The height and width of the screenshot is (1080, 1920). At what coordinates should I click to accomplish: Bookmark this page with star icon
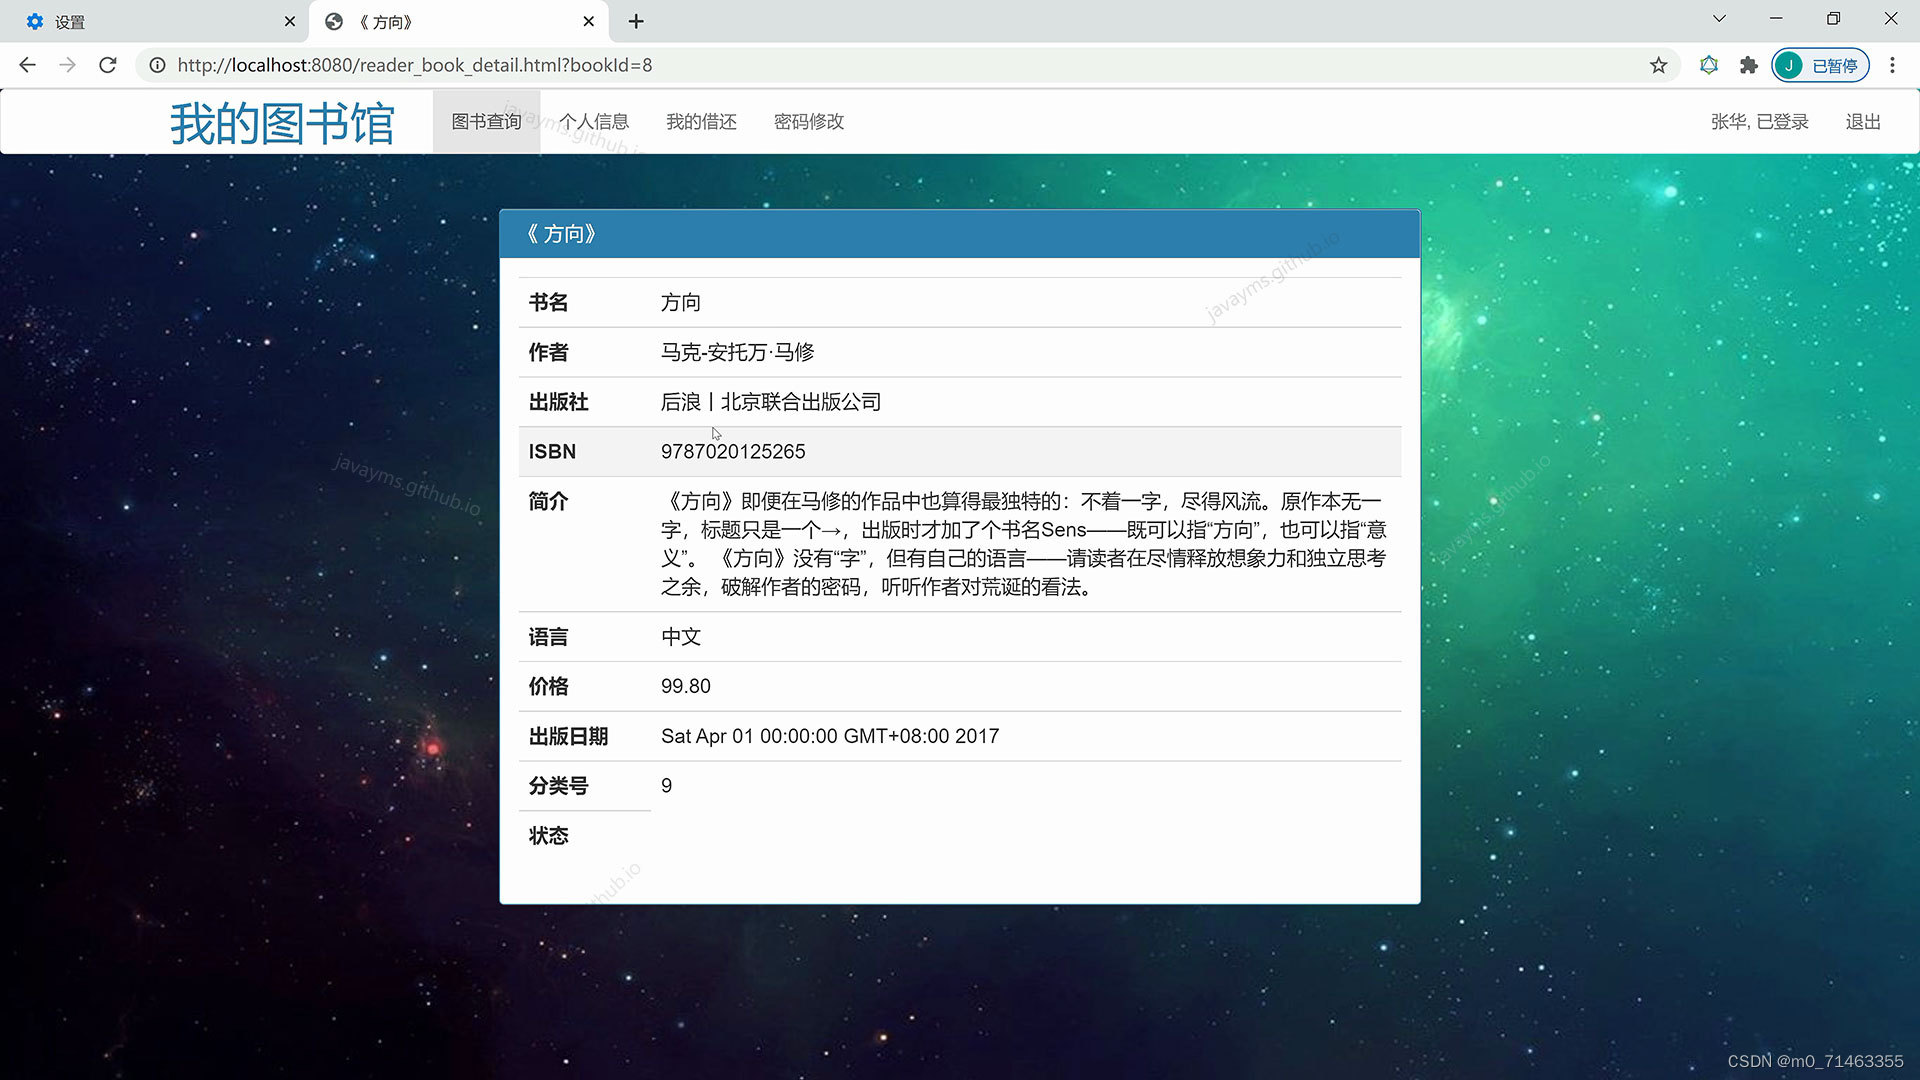coord(1658,65)
